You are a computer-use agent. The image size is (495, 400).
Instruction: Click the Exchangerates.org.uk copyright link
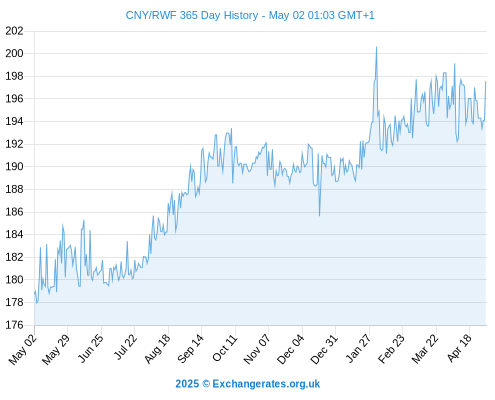tap(247, 384)
